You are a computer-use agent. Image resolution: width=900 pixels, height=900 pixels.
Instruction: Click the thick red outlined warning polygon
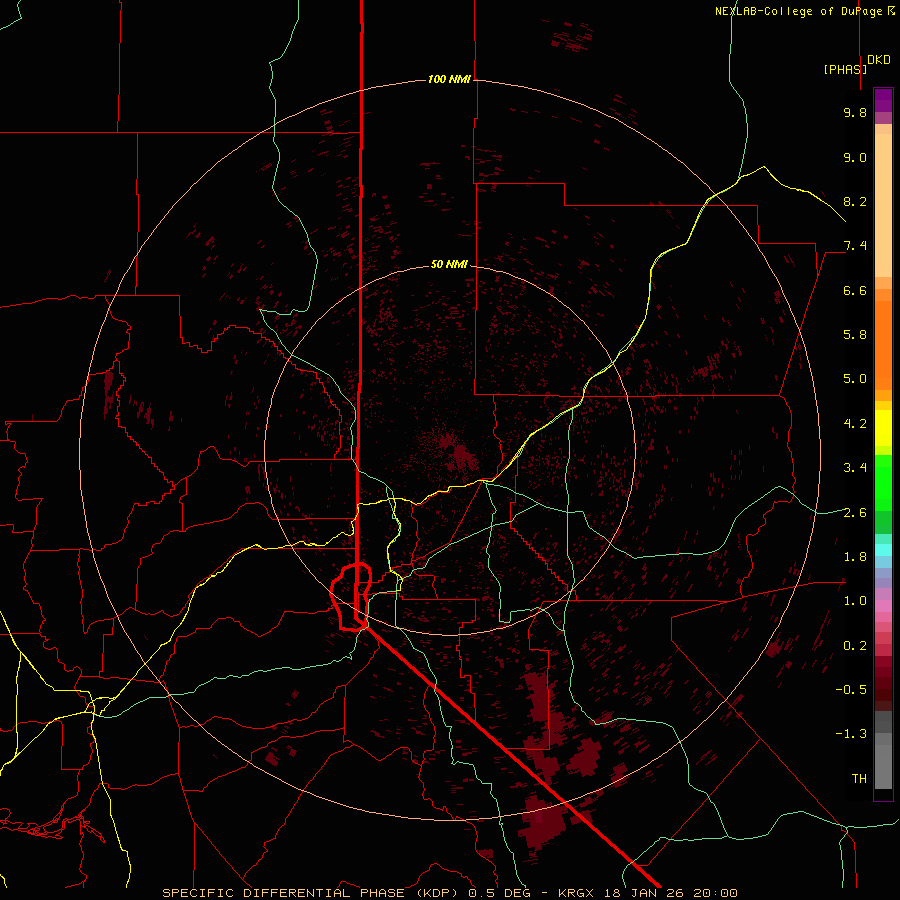(351, 597)
